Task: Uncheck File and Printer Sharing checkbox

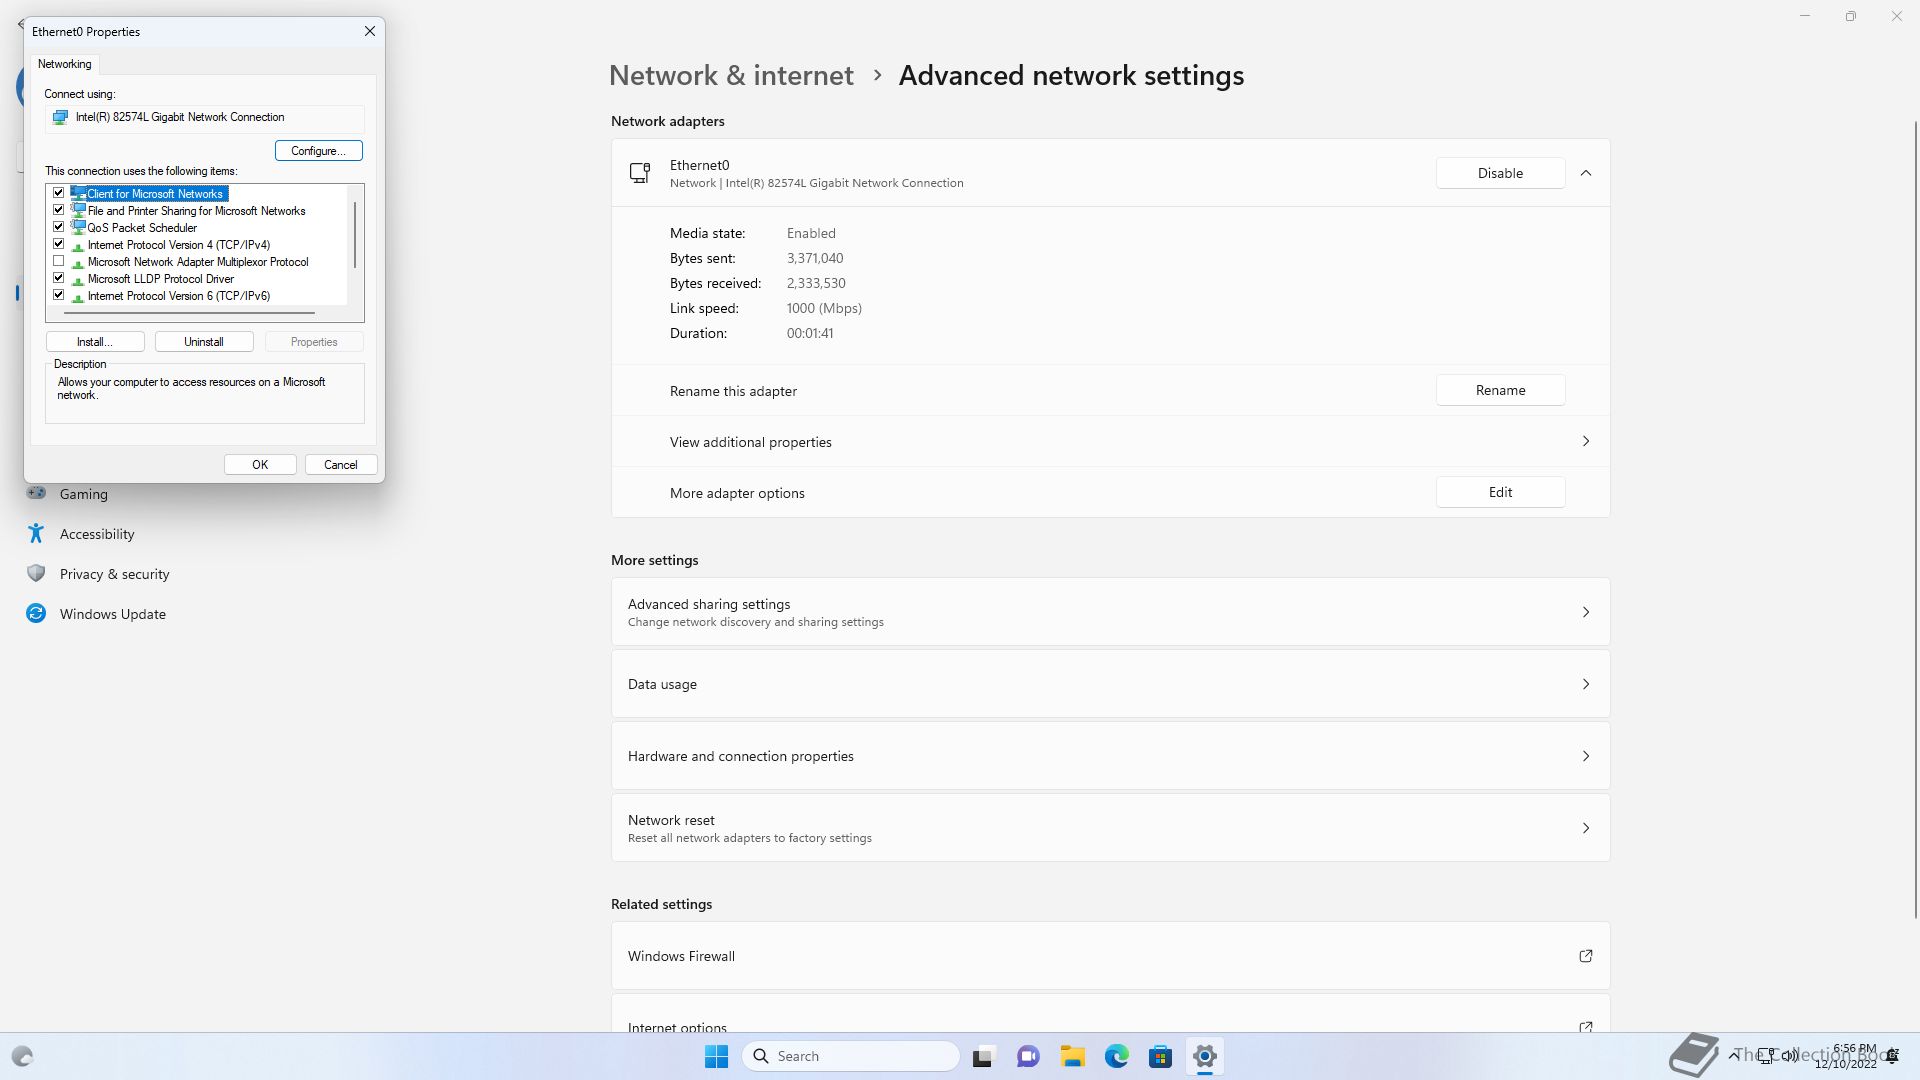Action: click(x=58, y=210)
